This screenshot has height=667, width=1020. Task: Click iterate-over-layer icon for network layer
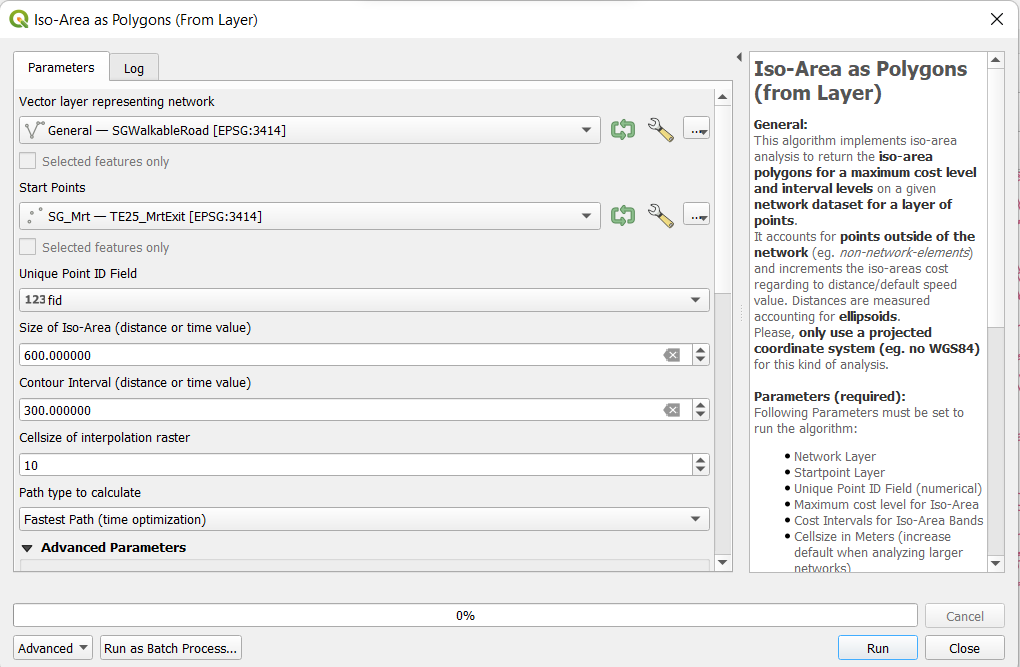[623, 130]
